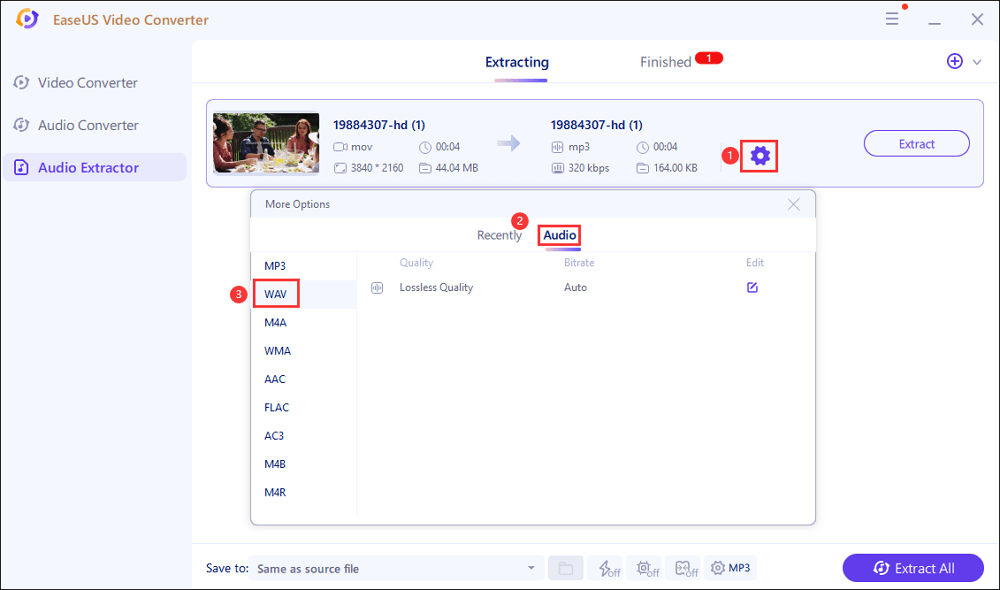The width and height of the screenshot is (1000, 590).
Task: Select AAC format in the list
Action: (x=275, y=379)
